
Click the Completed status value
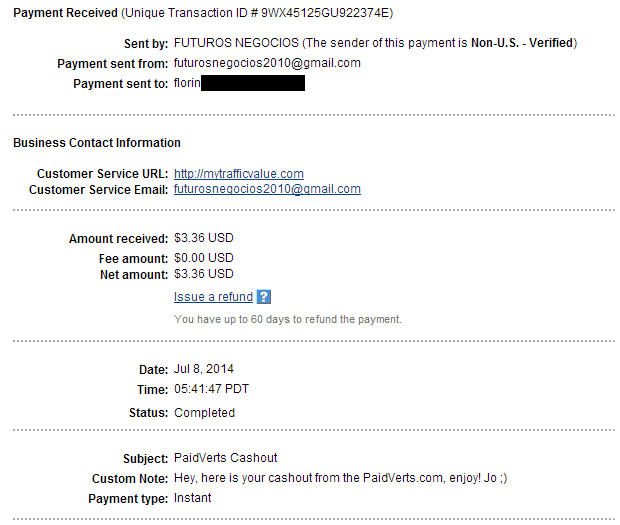click(x=204, y=413)
